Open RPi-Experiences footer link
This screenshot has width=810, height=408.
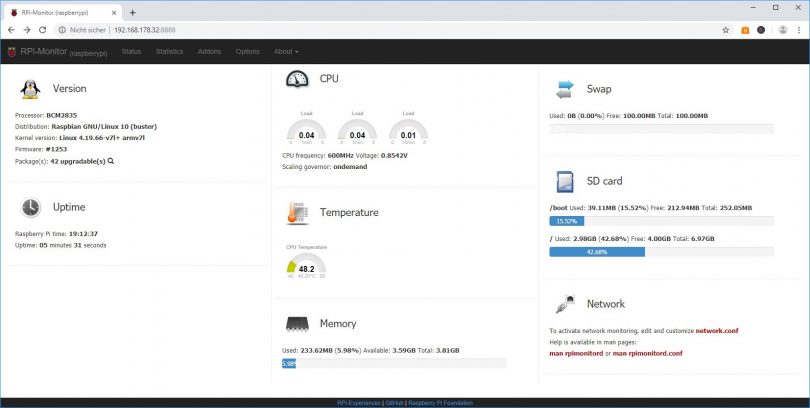point(359,403)
